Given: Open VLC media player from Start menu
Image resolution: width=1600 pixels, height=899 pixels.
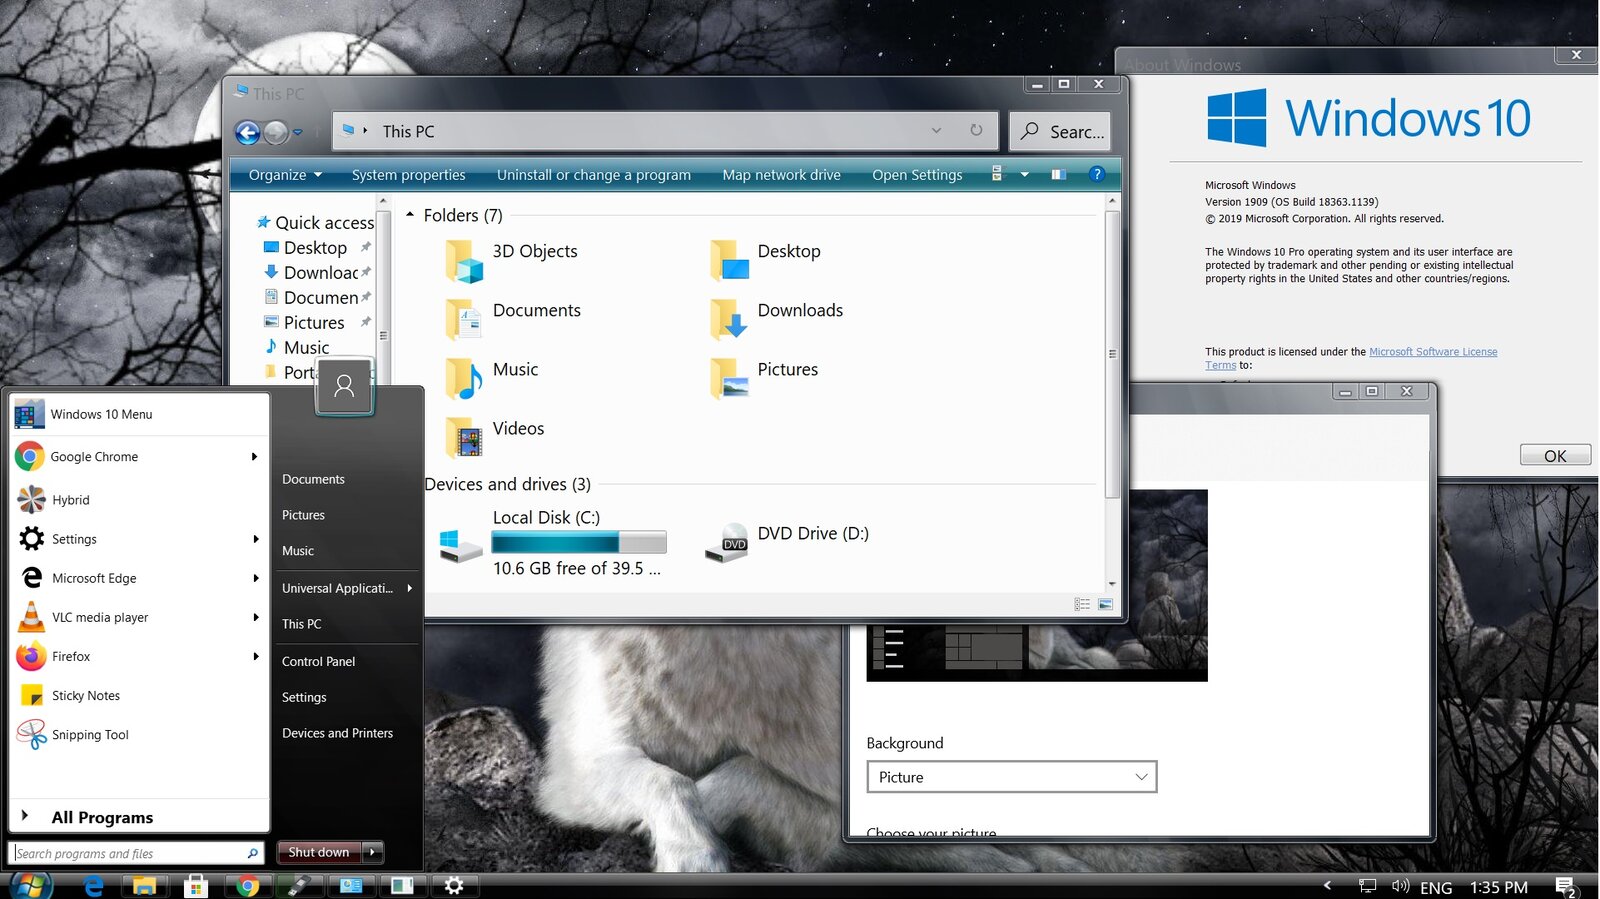Looking at the screenshot, I should point(100,617).
